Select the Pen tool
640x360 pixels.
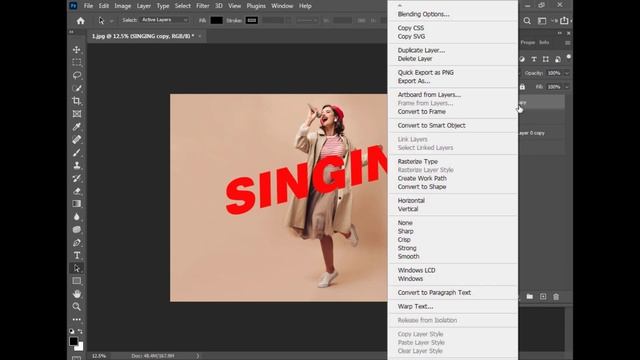pos(77,242)
